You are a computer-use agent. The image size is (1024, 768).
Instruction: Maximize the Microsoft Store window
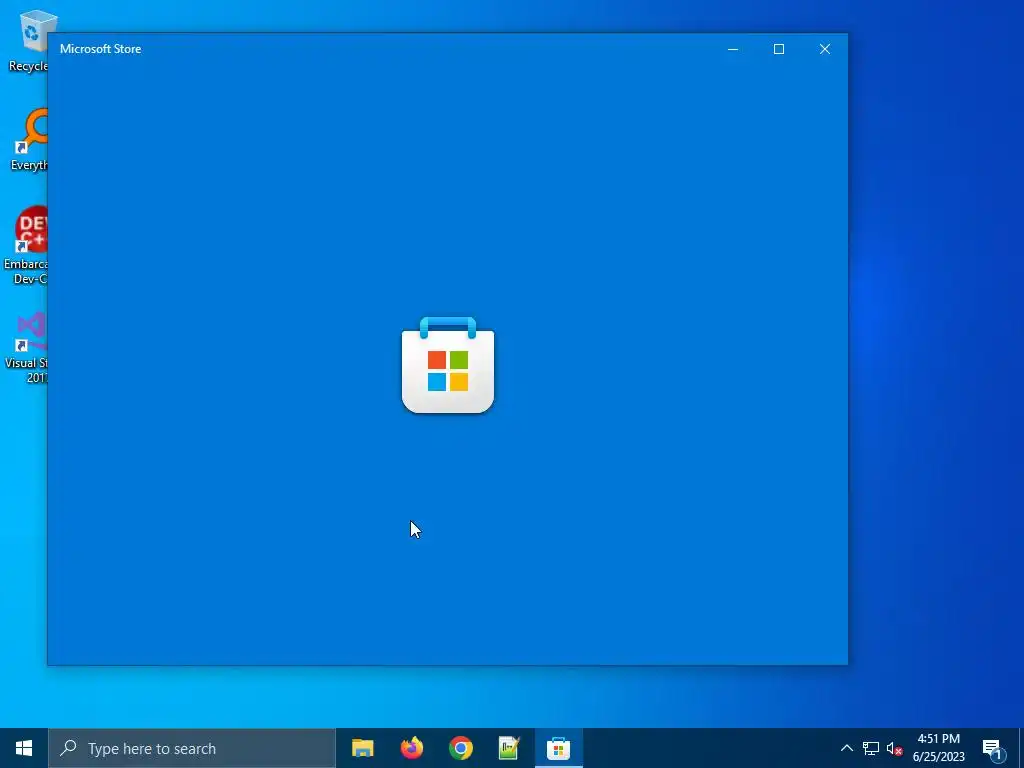[778, 49]
